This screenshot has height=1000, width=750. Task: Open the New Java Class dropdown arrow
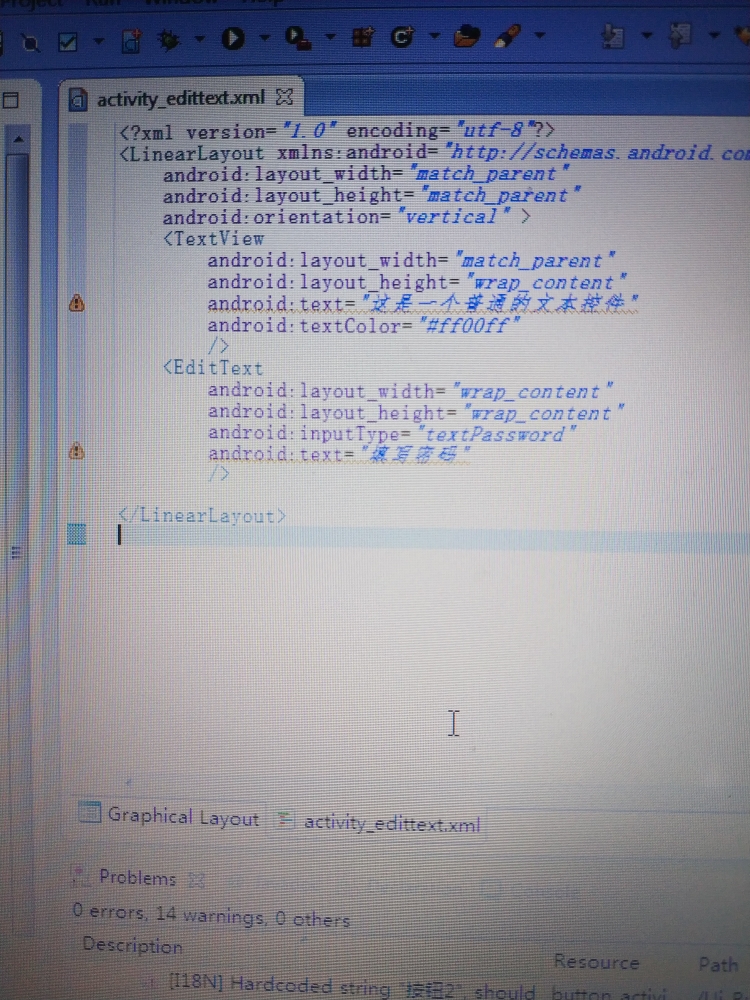click(434, 35)
